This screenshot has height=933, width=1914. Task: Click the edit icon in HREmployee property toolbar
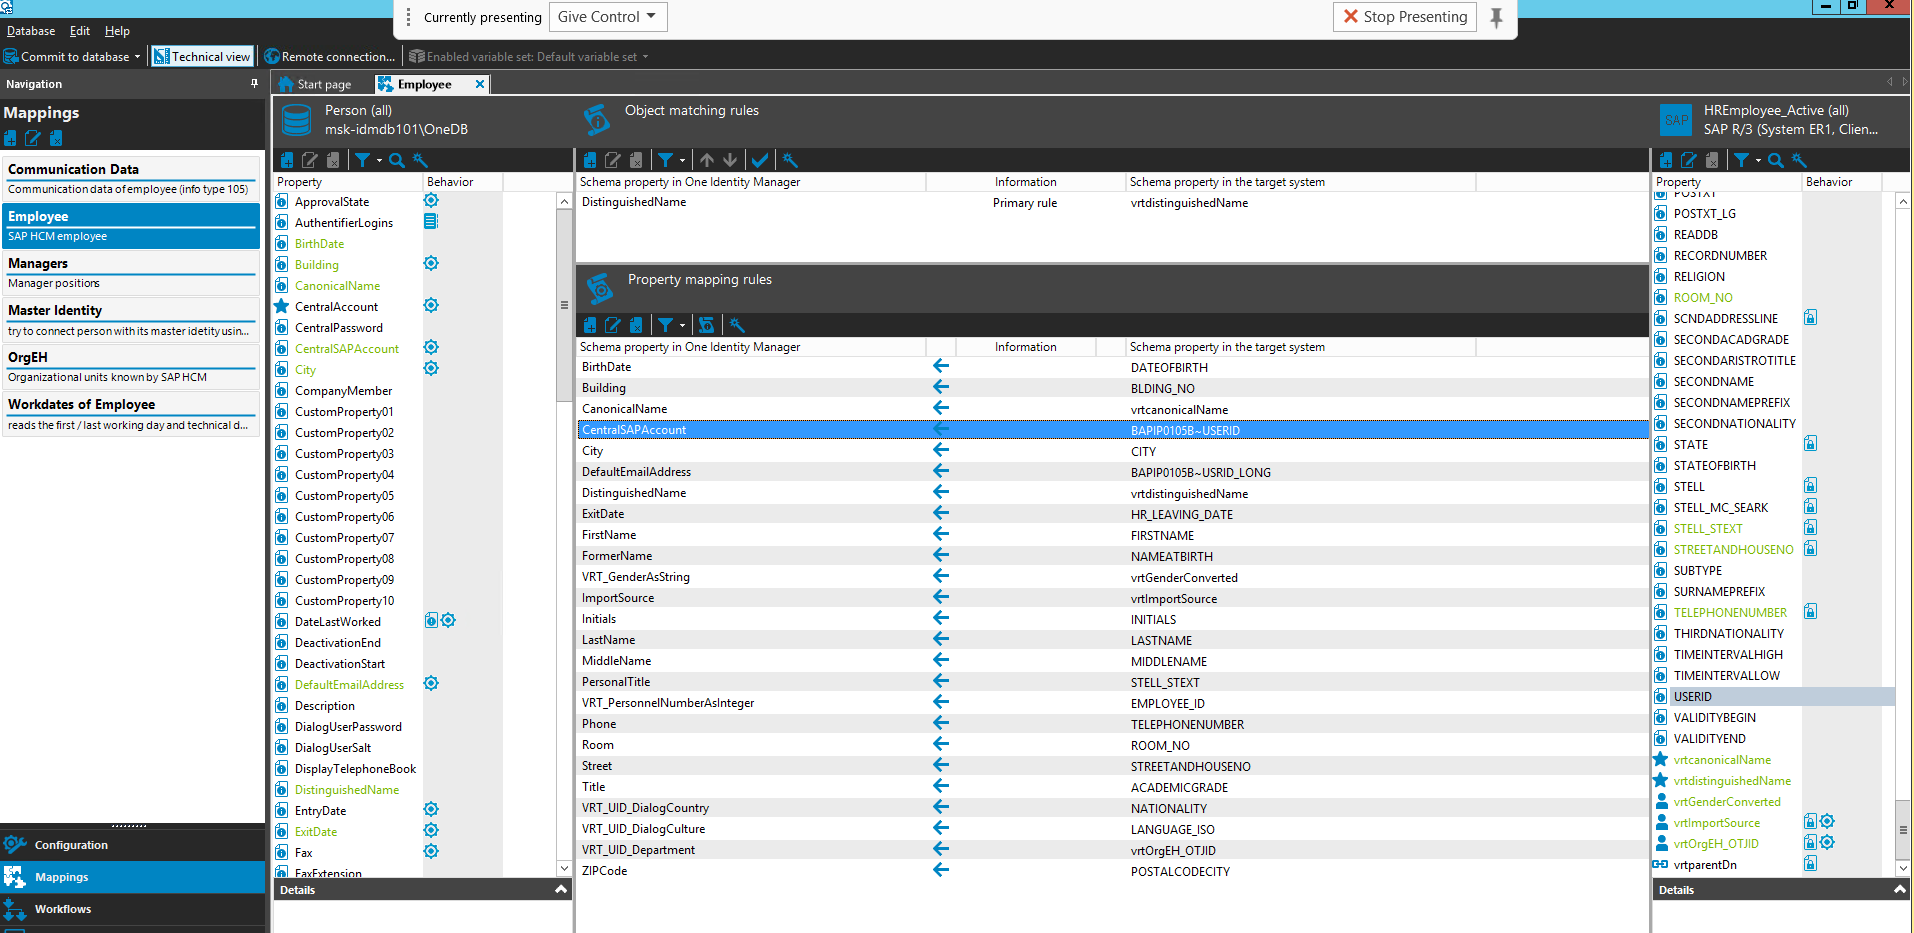[1689, 160]
